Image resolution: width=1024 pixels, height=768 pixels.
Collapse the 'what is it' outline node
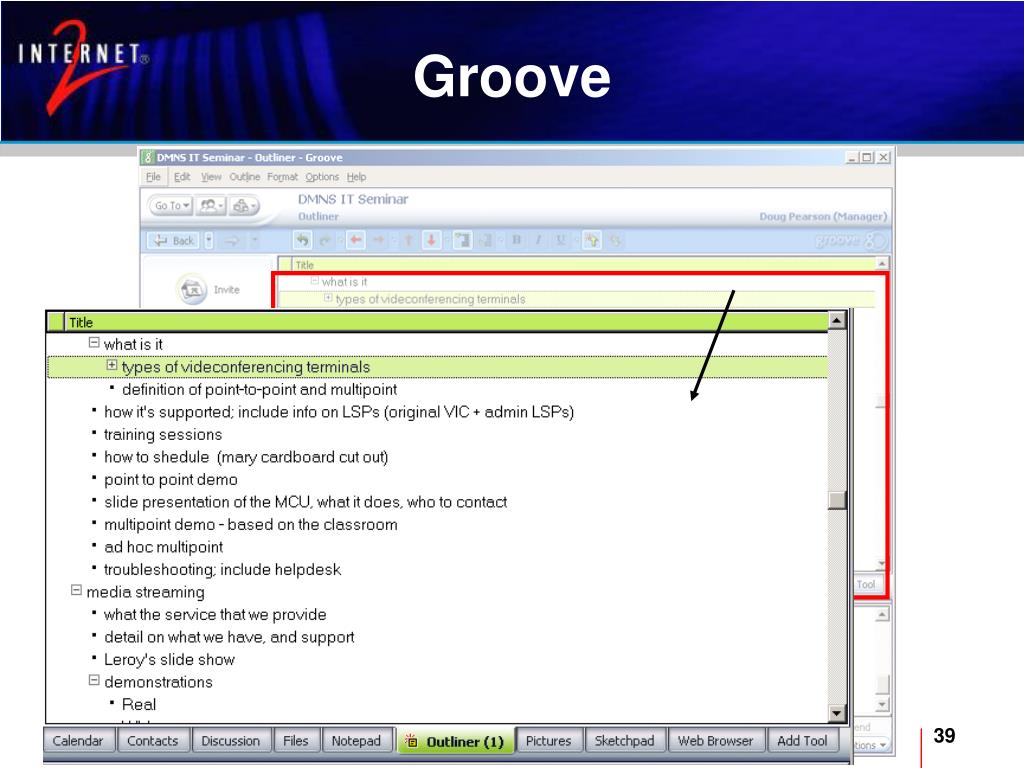click(93, 343)
